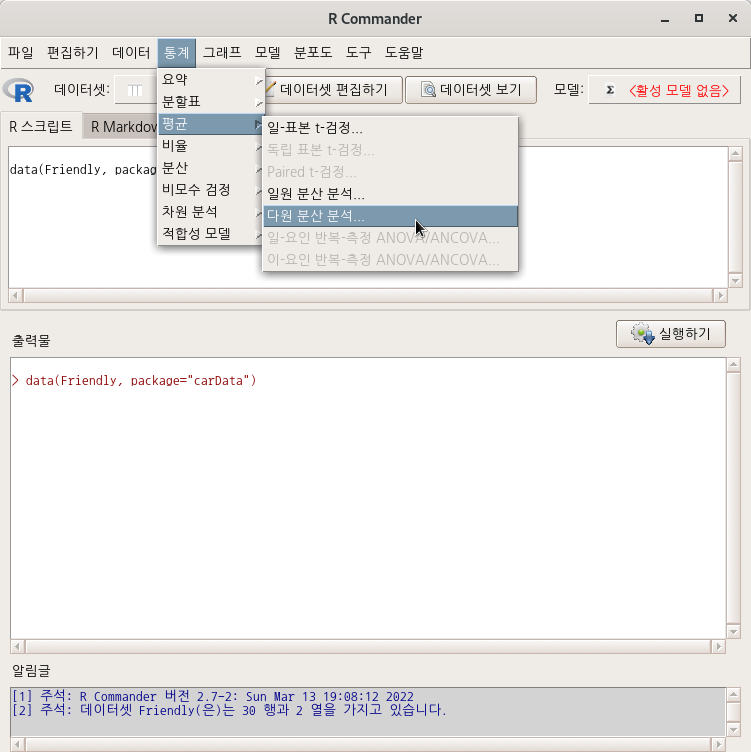Switch to the R 스크립트 tab

[x=41, y=127]
